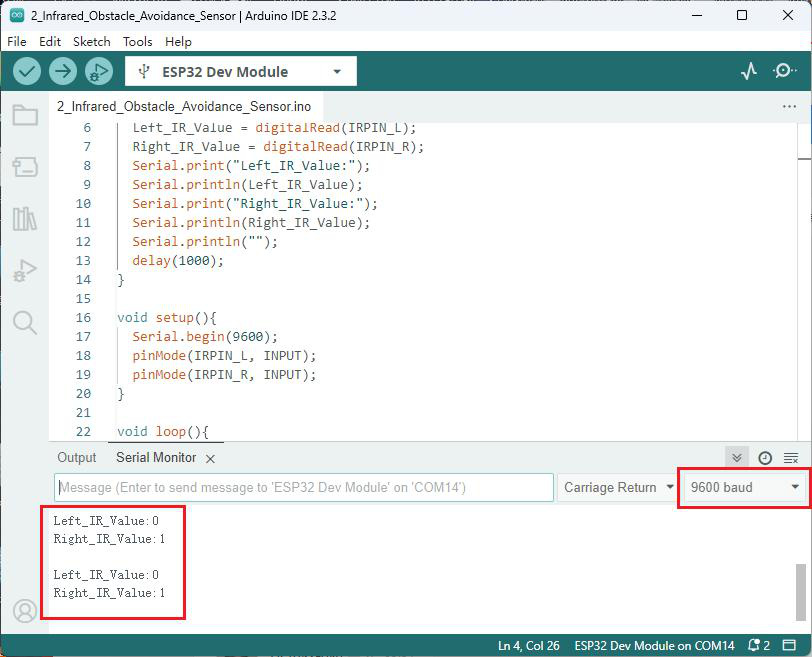Open the Serial Plotter

[749, 71]
